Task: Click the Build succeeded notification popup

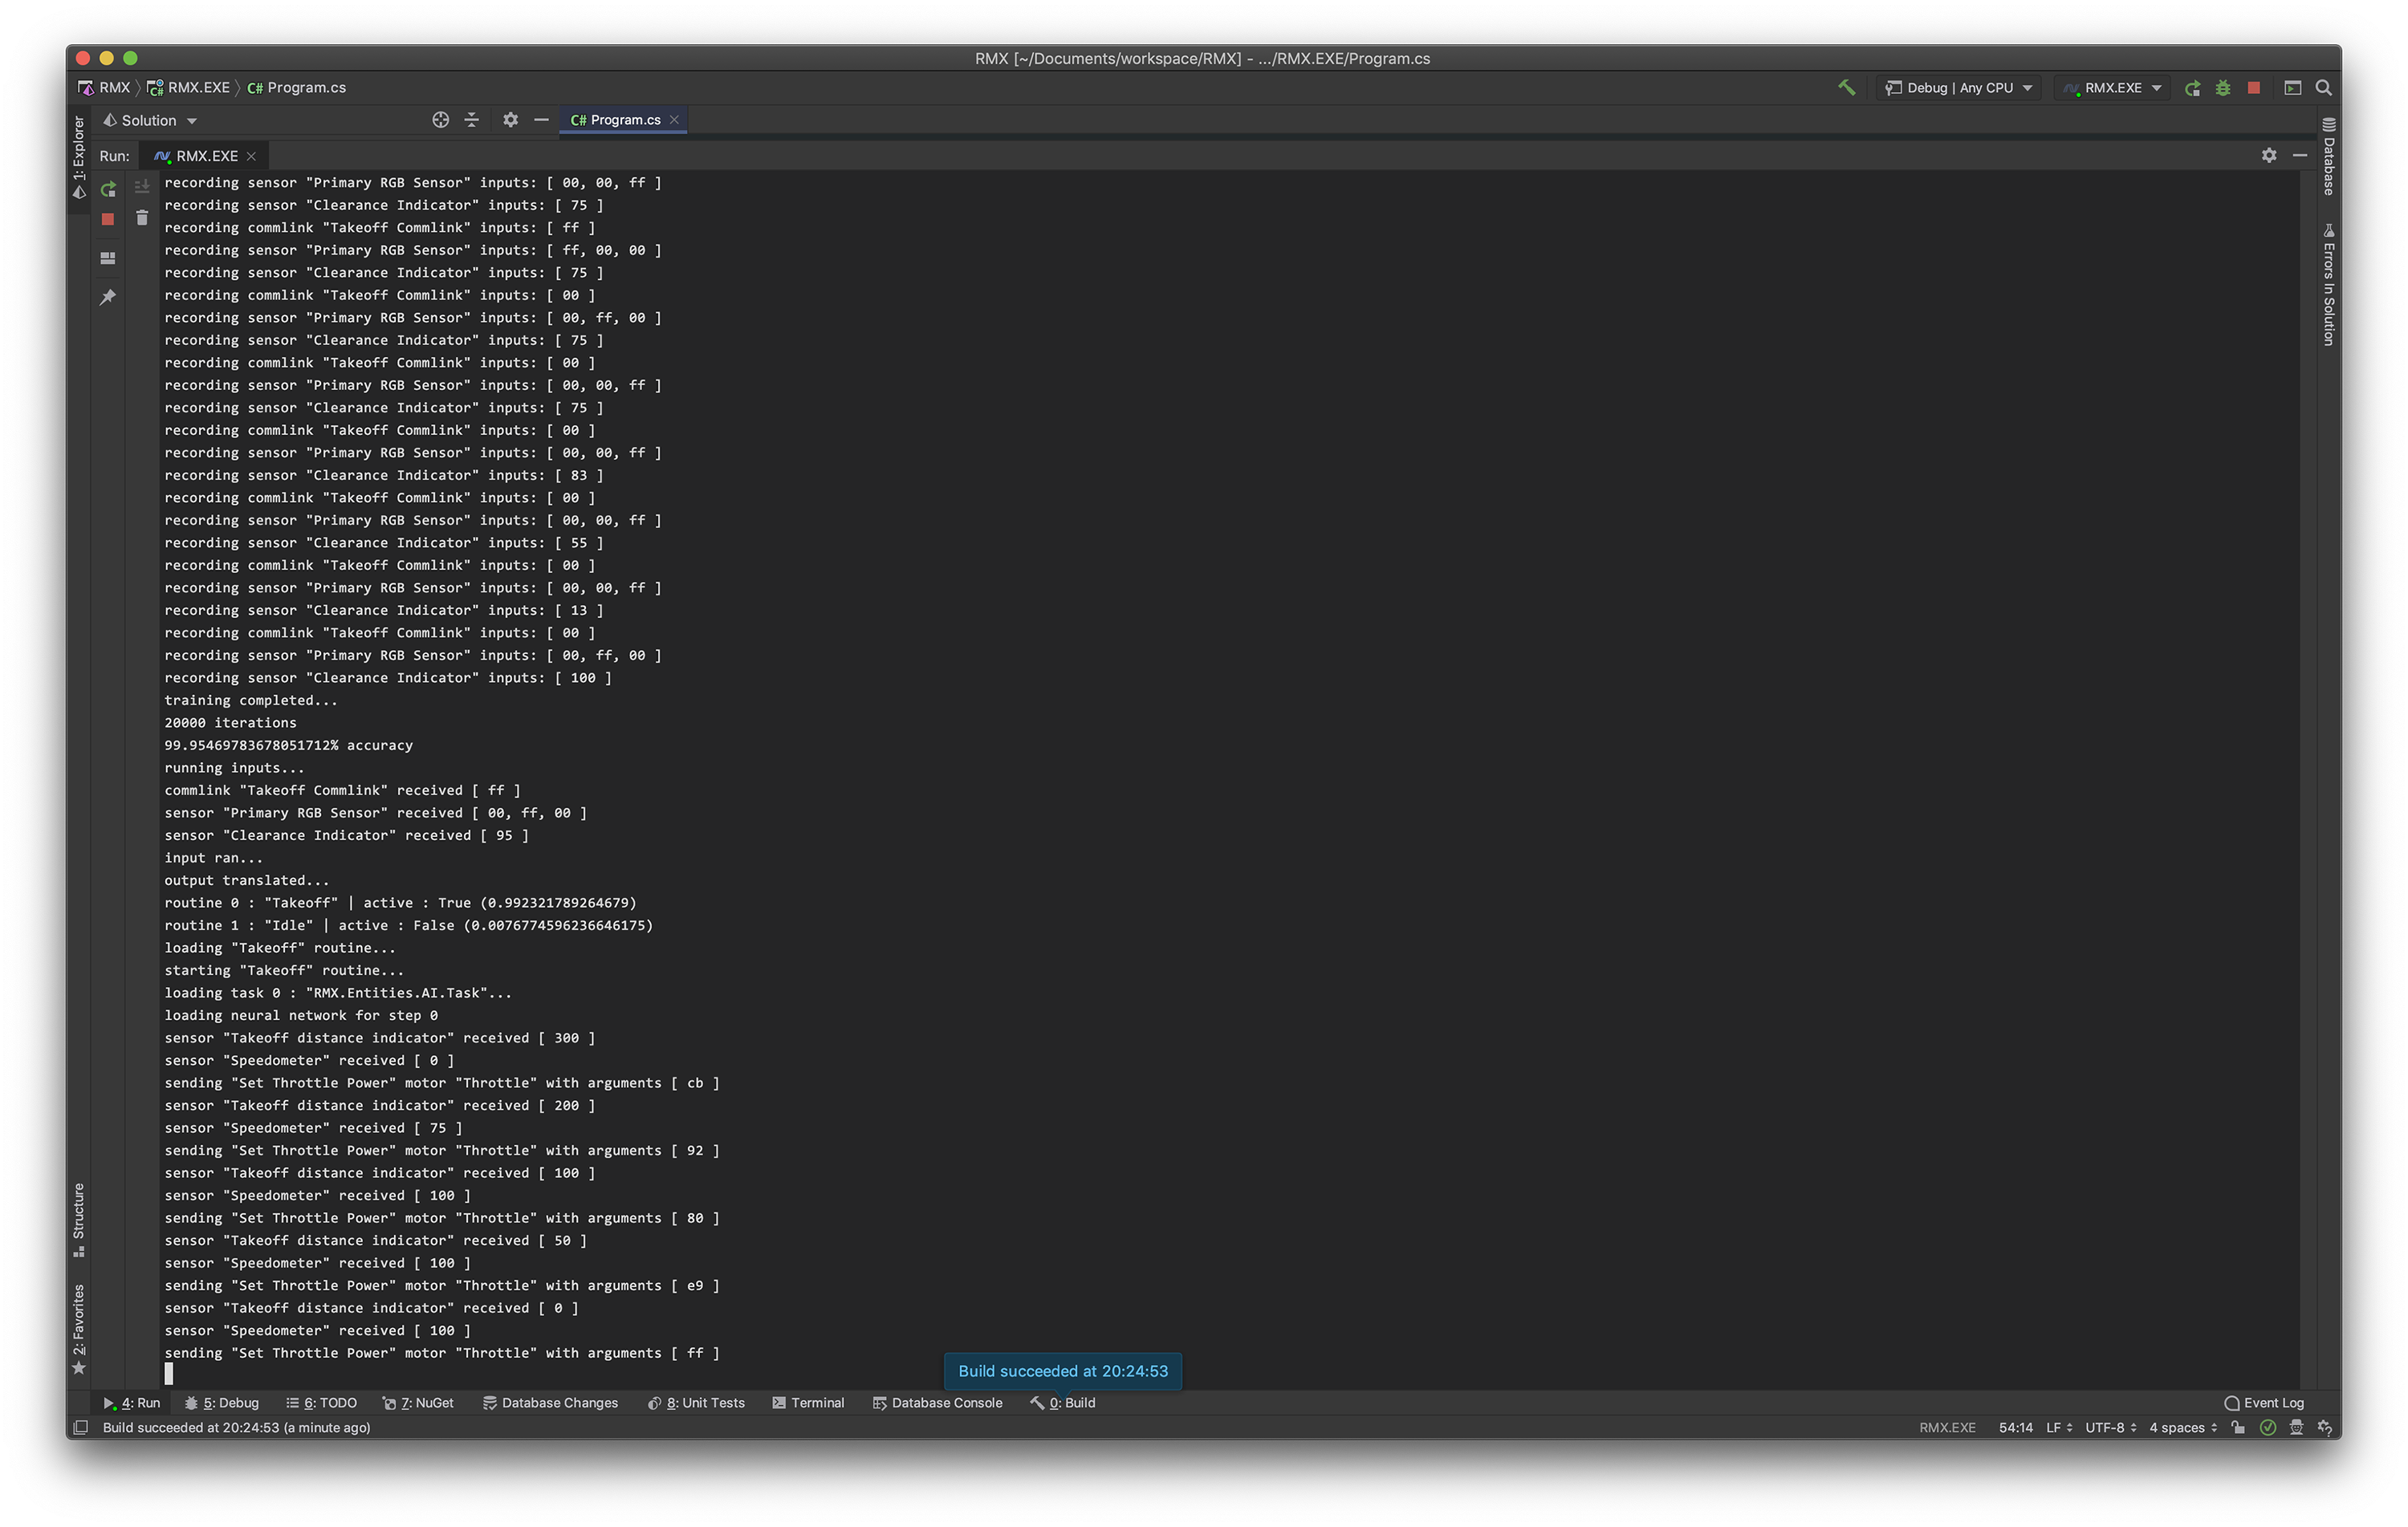Action: (x=1062, y=1372)
